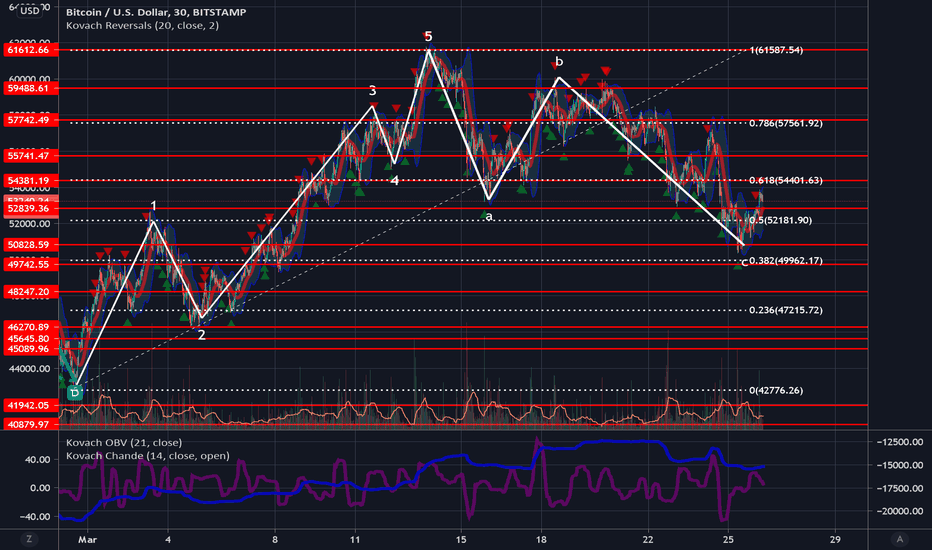Select the Fibonacci 1(61587.54) level label
The height and width of the screenshot is (550, 932).
click(x=776, y=50)
